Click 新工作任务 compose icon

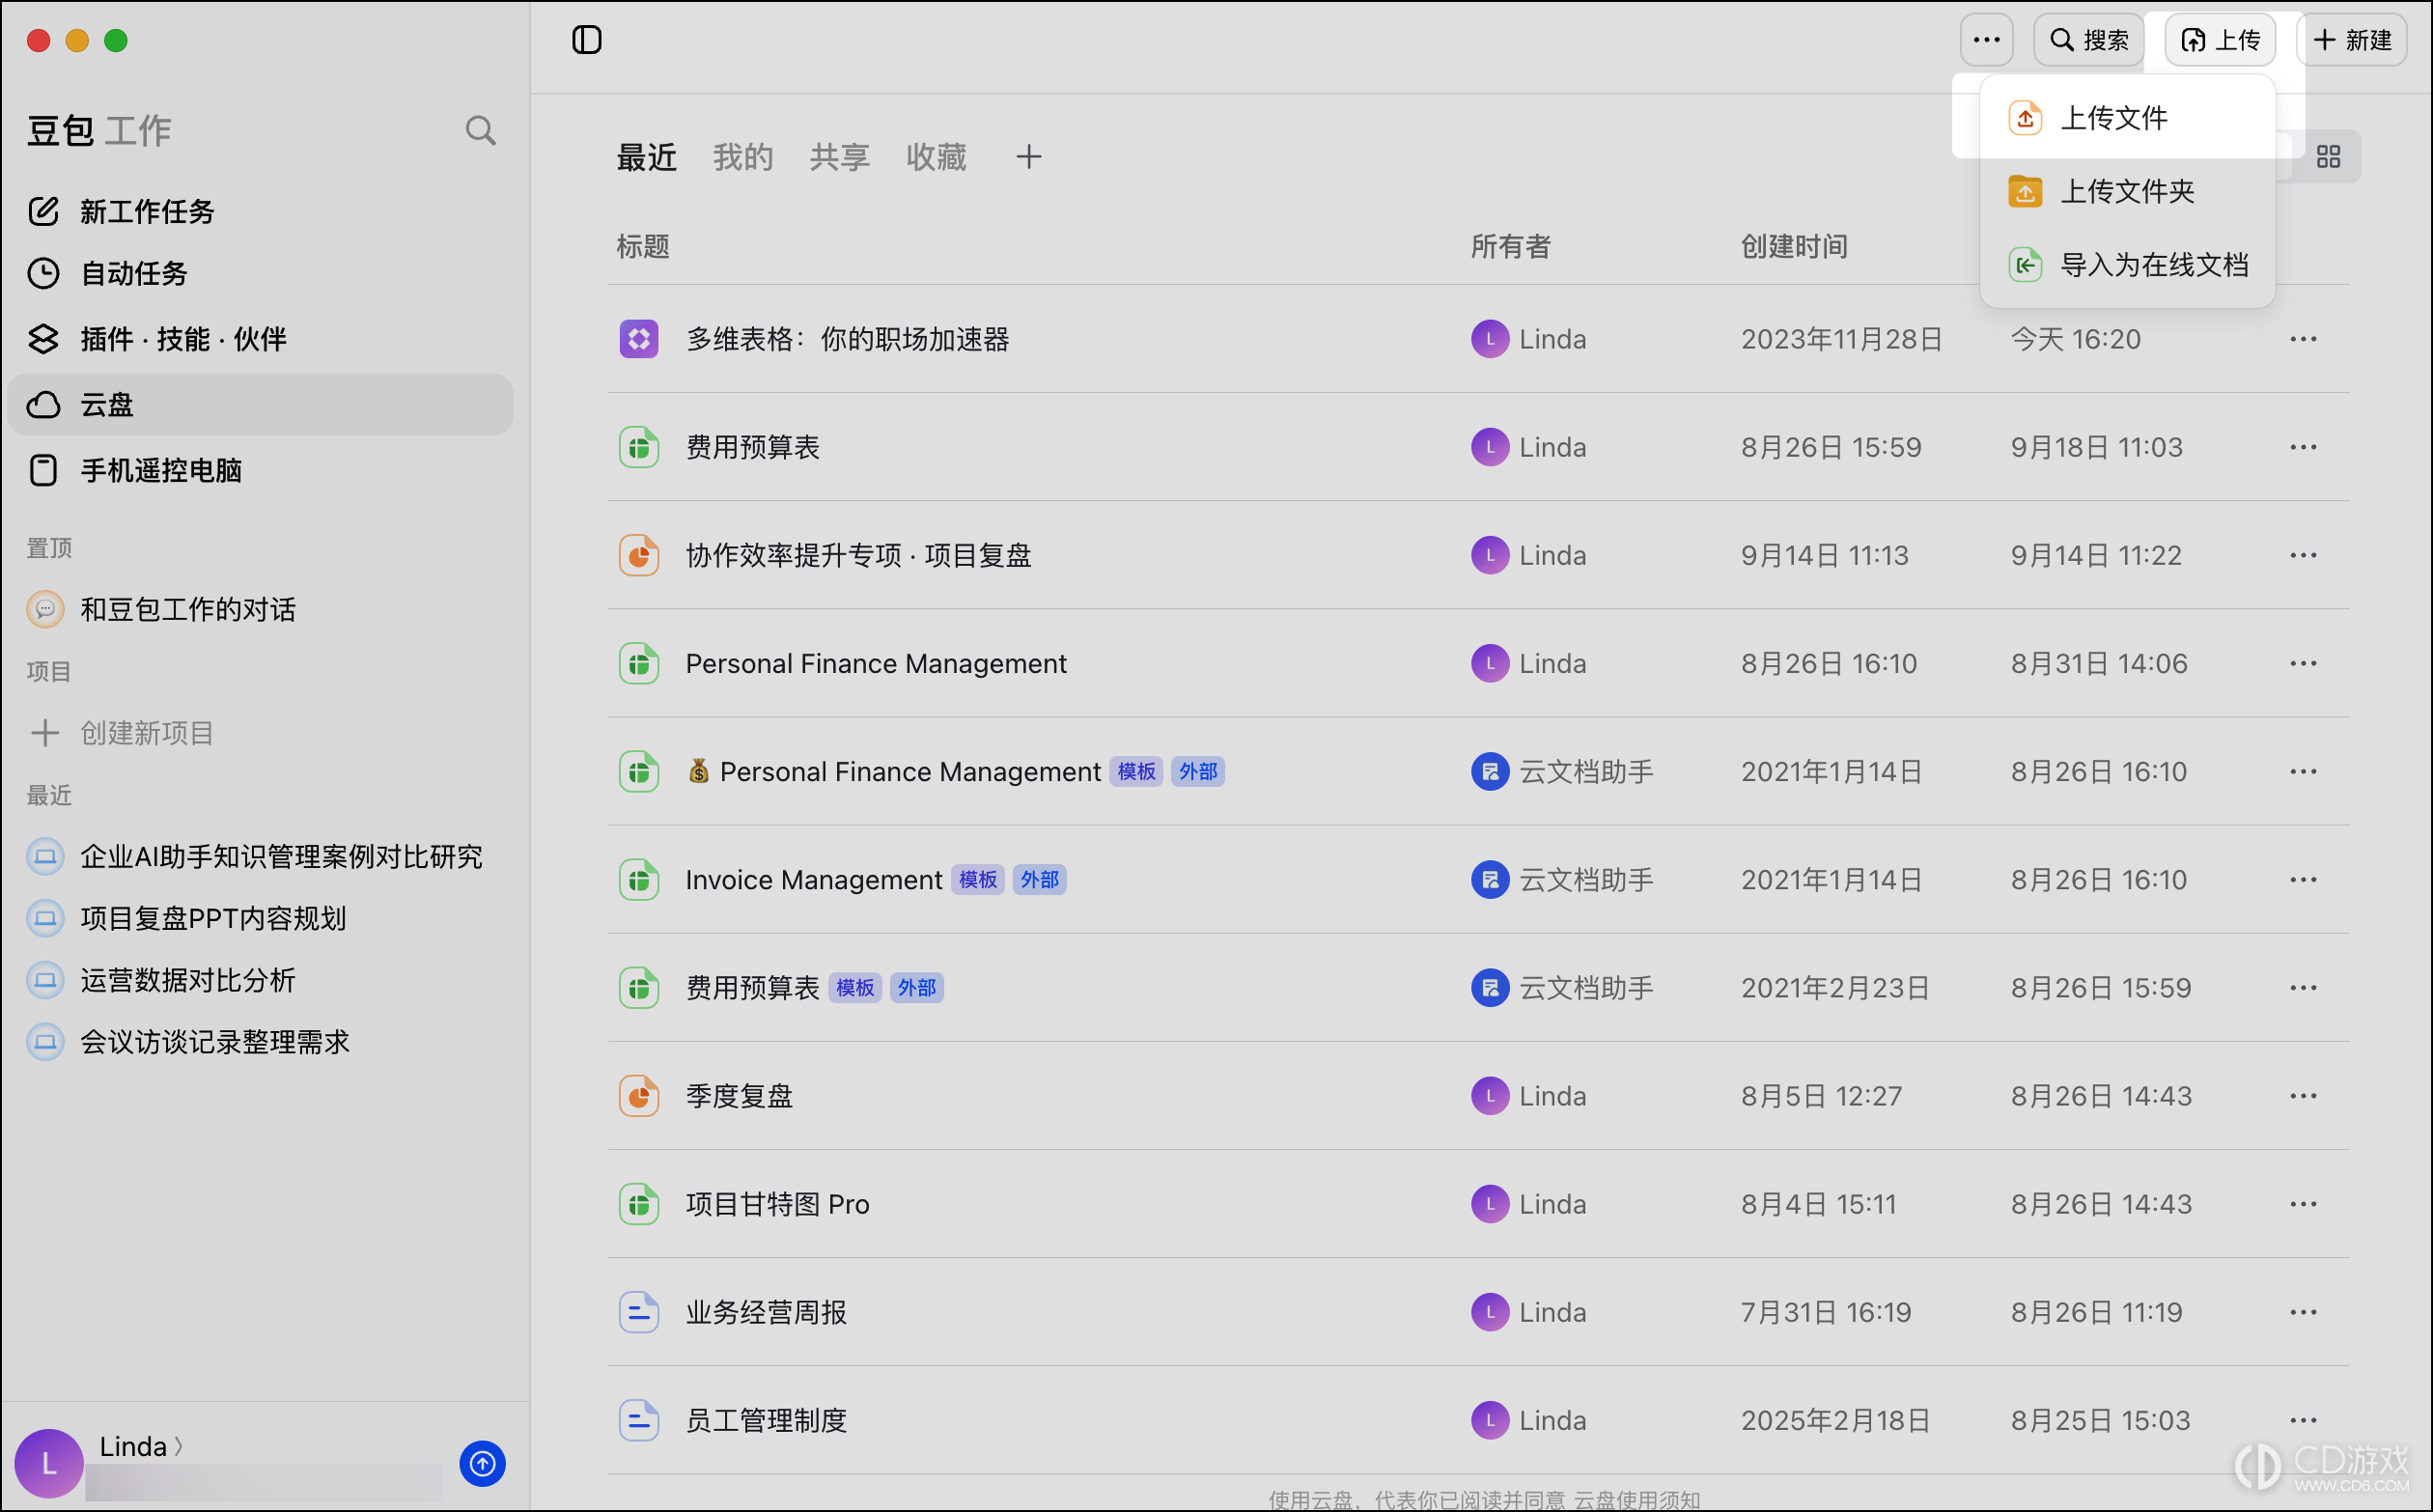tap(44, 211)
